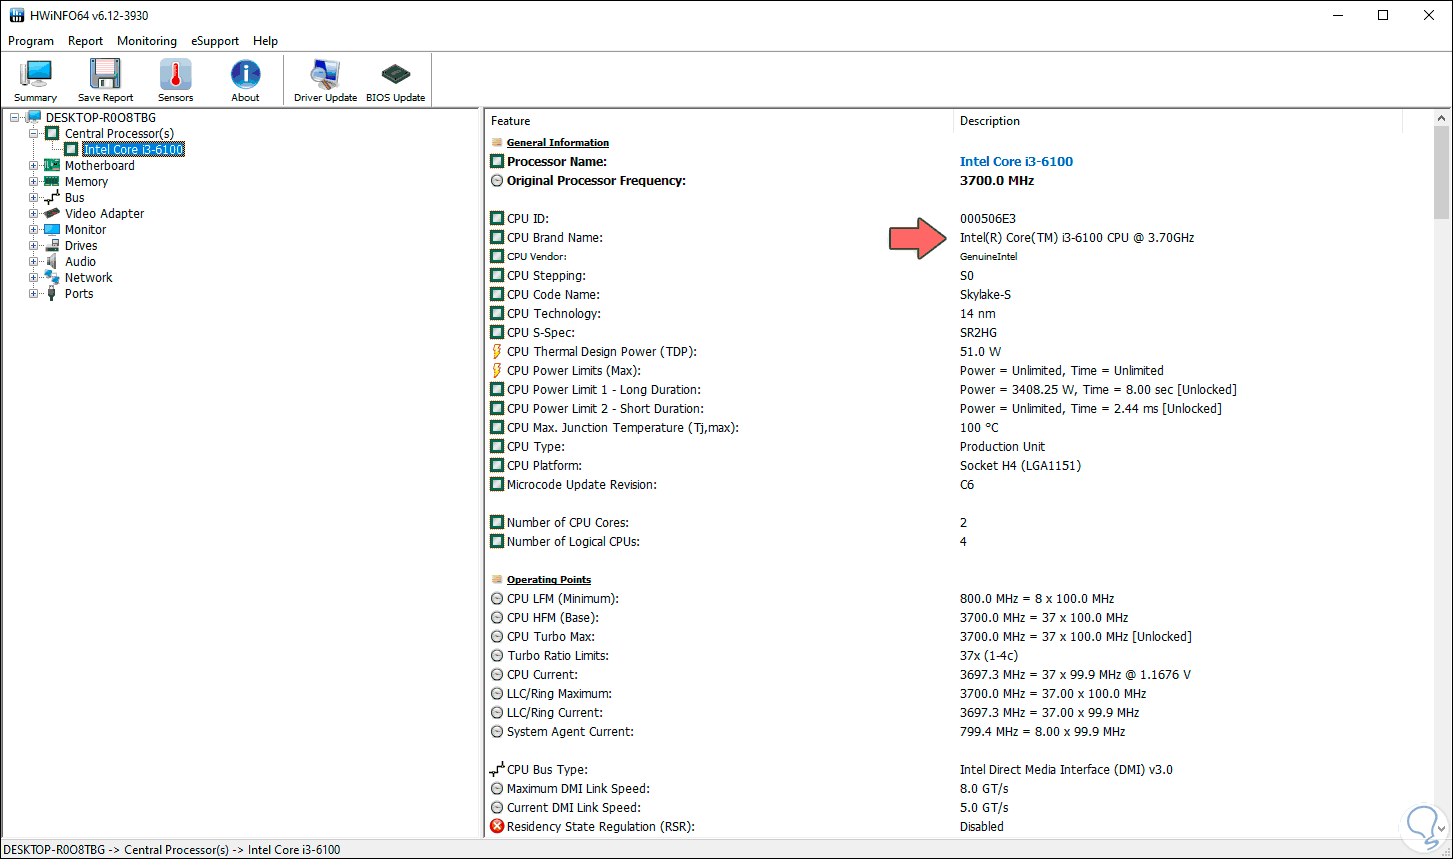1453x859 pixels.
Task: Click the scroll down arrow of details pane
Action: coord(1441,828)
